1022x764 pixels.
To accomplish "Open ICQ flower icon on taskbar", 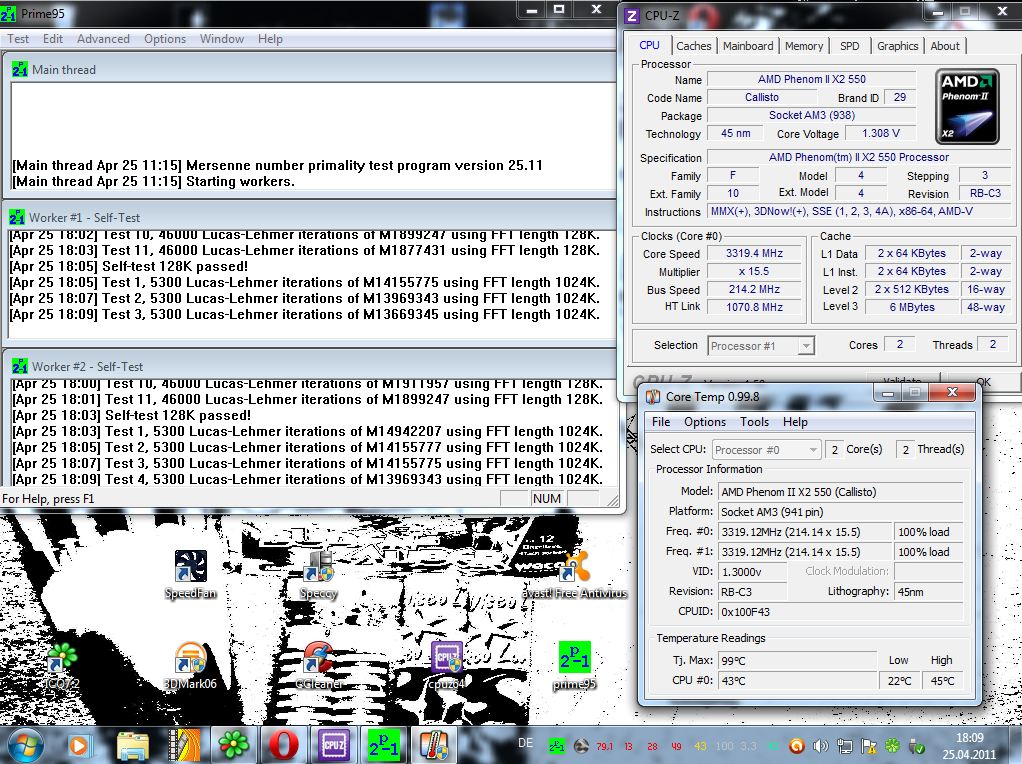I will (233, 745).
